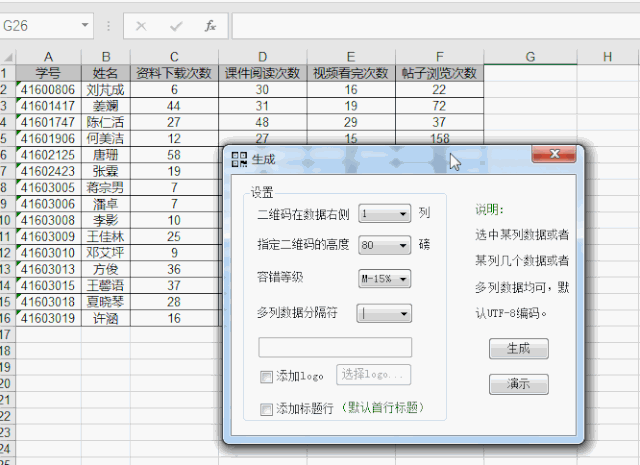Image resolution: width=640 pixels, height=465 pixels.
Task: Click the 学号 header cell
Action: pyautogui.click(x=49, y=73)
